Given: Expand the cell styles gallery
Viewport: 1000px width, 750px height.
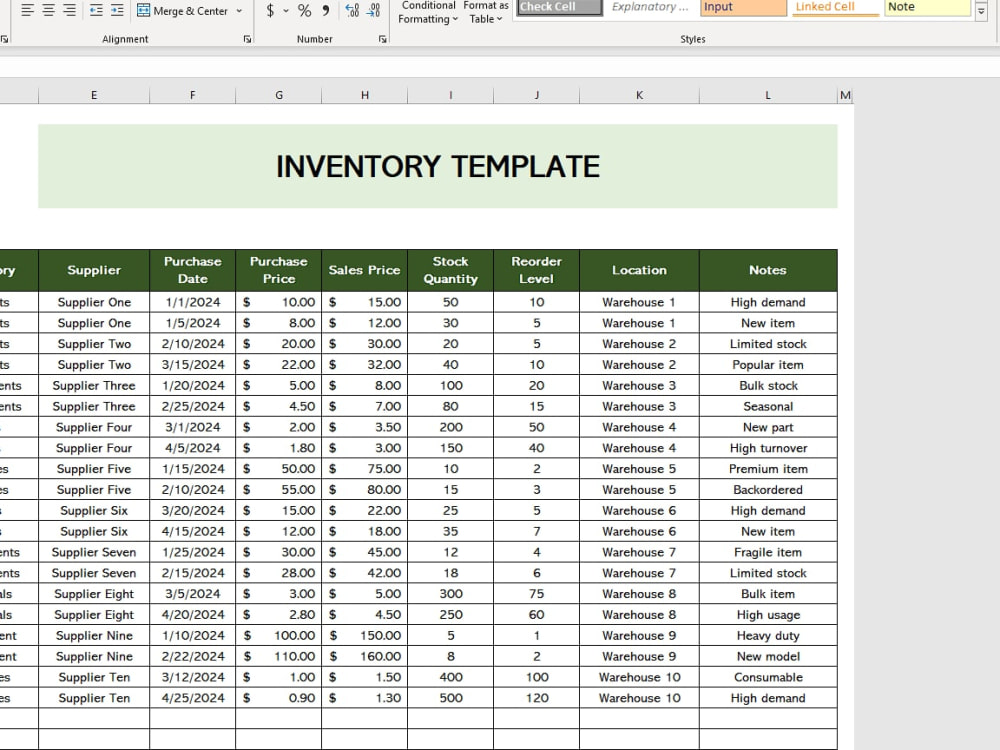Looking at the screenshot, I should (x=981, y=11).
